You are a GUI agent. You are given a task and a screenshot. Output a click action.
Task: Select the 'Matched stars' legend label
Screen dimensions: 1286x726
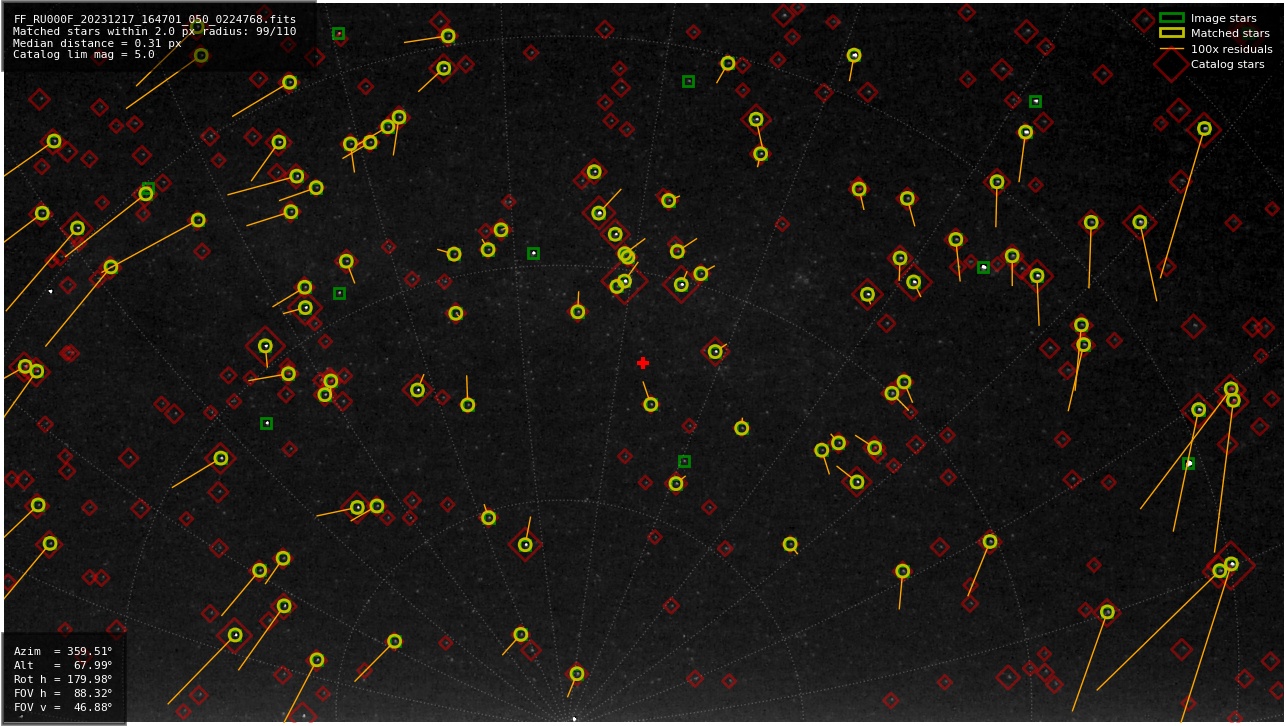coord(1230,33)
